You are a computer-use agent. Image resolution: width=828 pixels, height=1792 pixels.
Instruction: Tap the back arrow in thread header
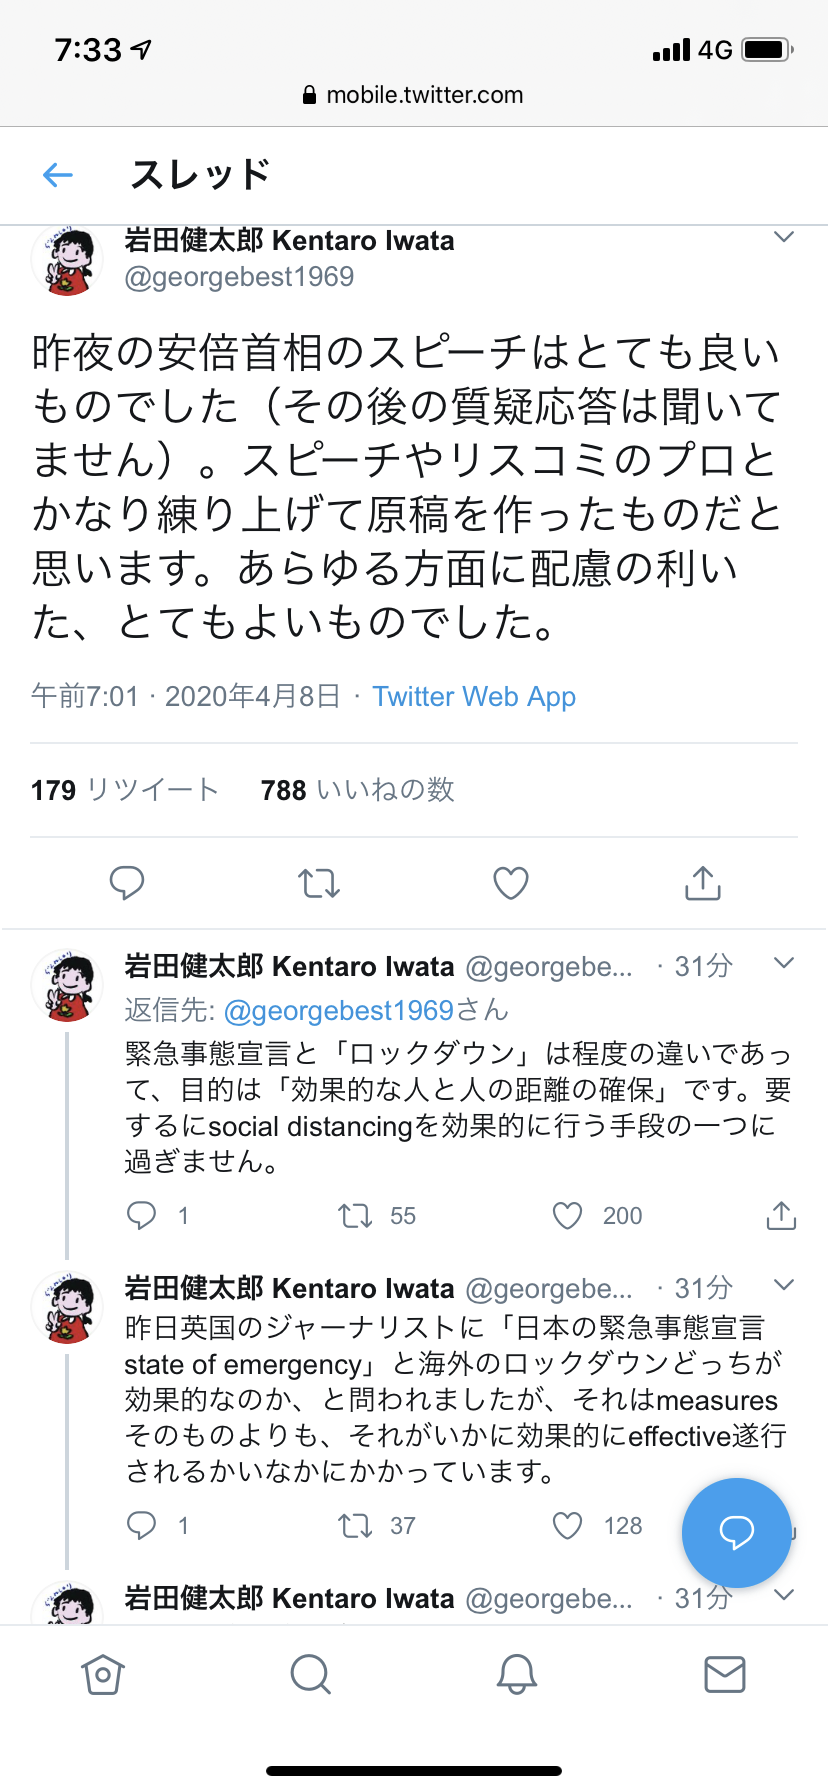tap(59, 176)
